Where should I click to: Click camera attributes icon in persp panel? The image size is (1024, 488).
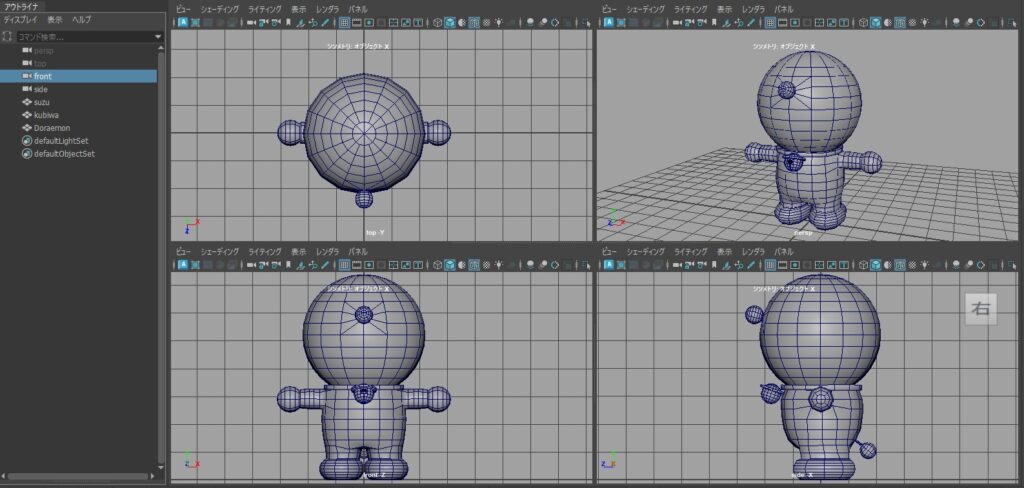703,22
